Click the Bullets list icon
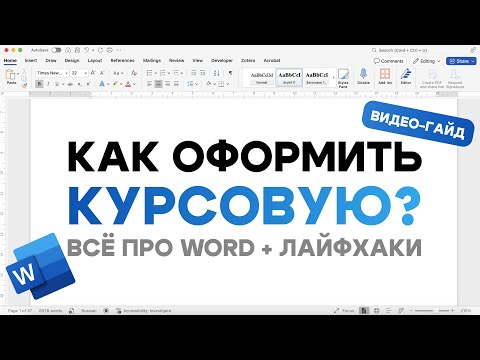 (x=149, y=73)
